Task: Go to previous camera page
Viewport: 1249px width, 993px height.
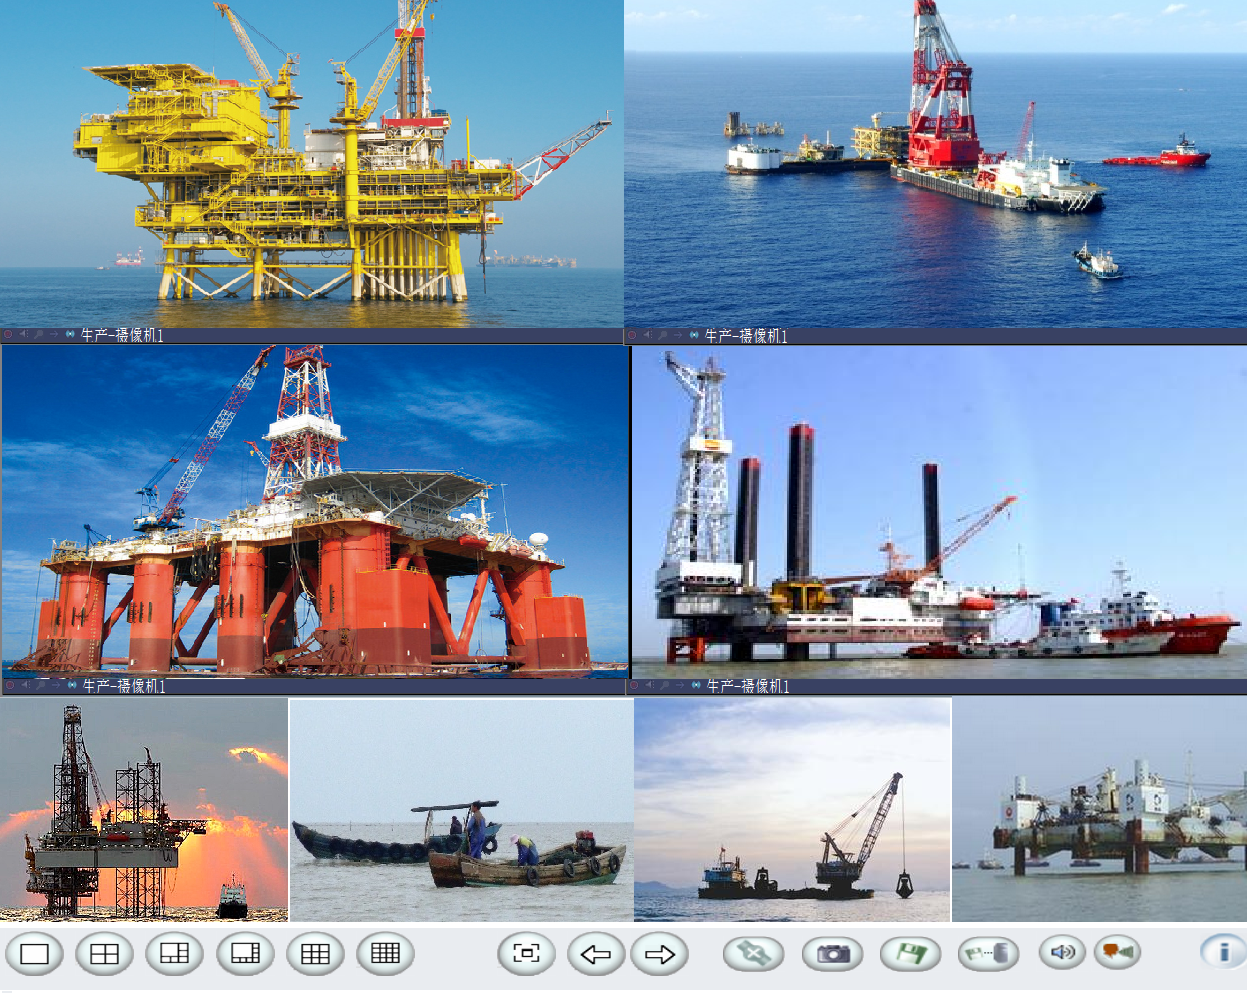Action: (x=596, y=954)
